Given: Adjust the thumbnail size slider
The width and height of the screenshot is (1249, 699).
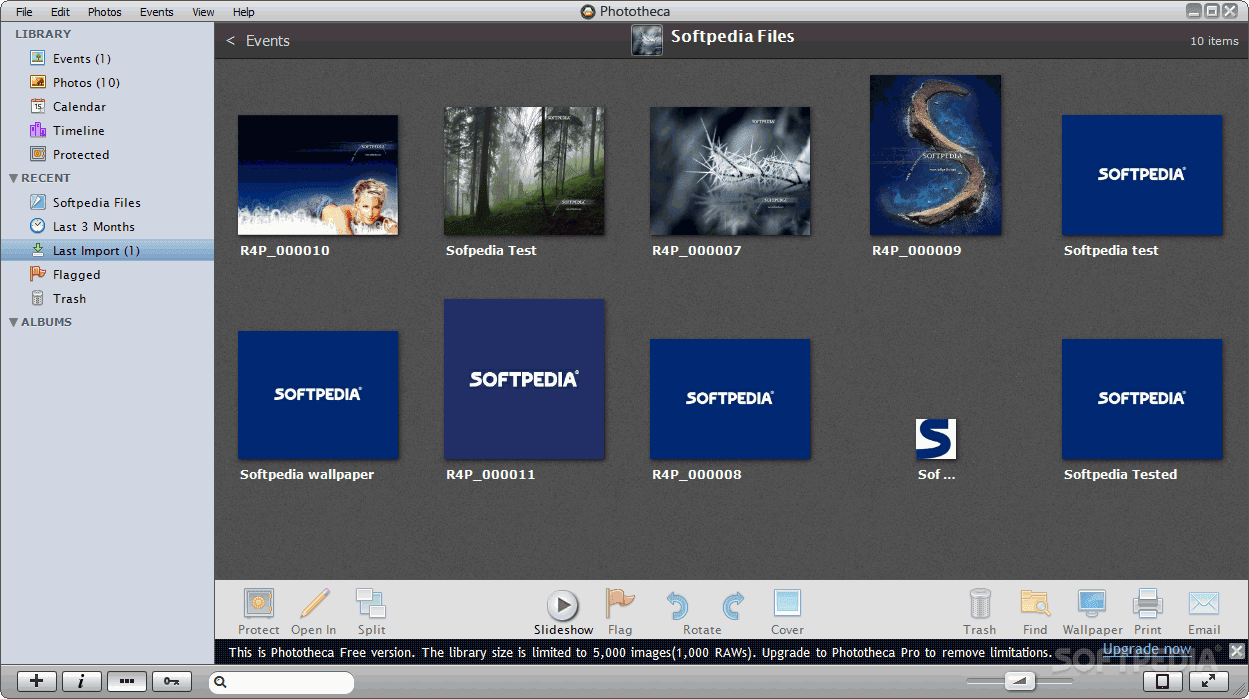Looking at the screenshot, I should point(1019,682).
